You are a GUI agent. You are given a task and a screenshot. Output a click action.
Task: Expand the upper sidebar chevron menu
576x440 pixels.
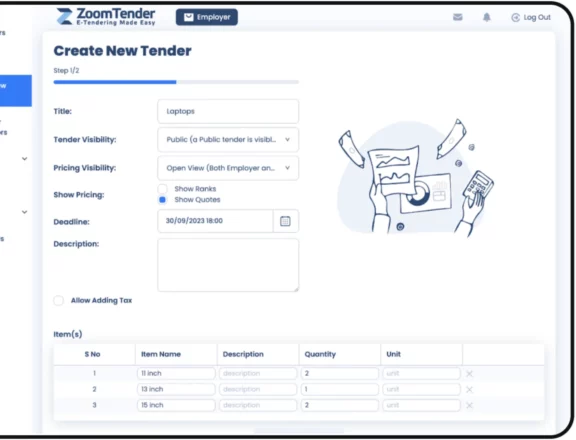[x=25, y=159]
